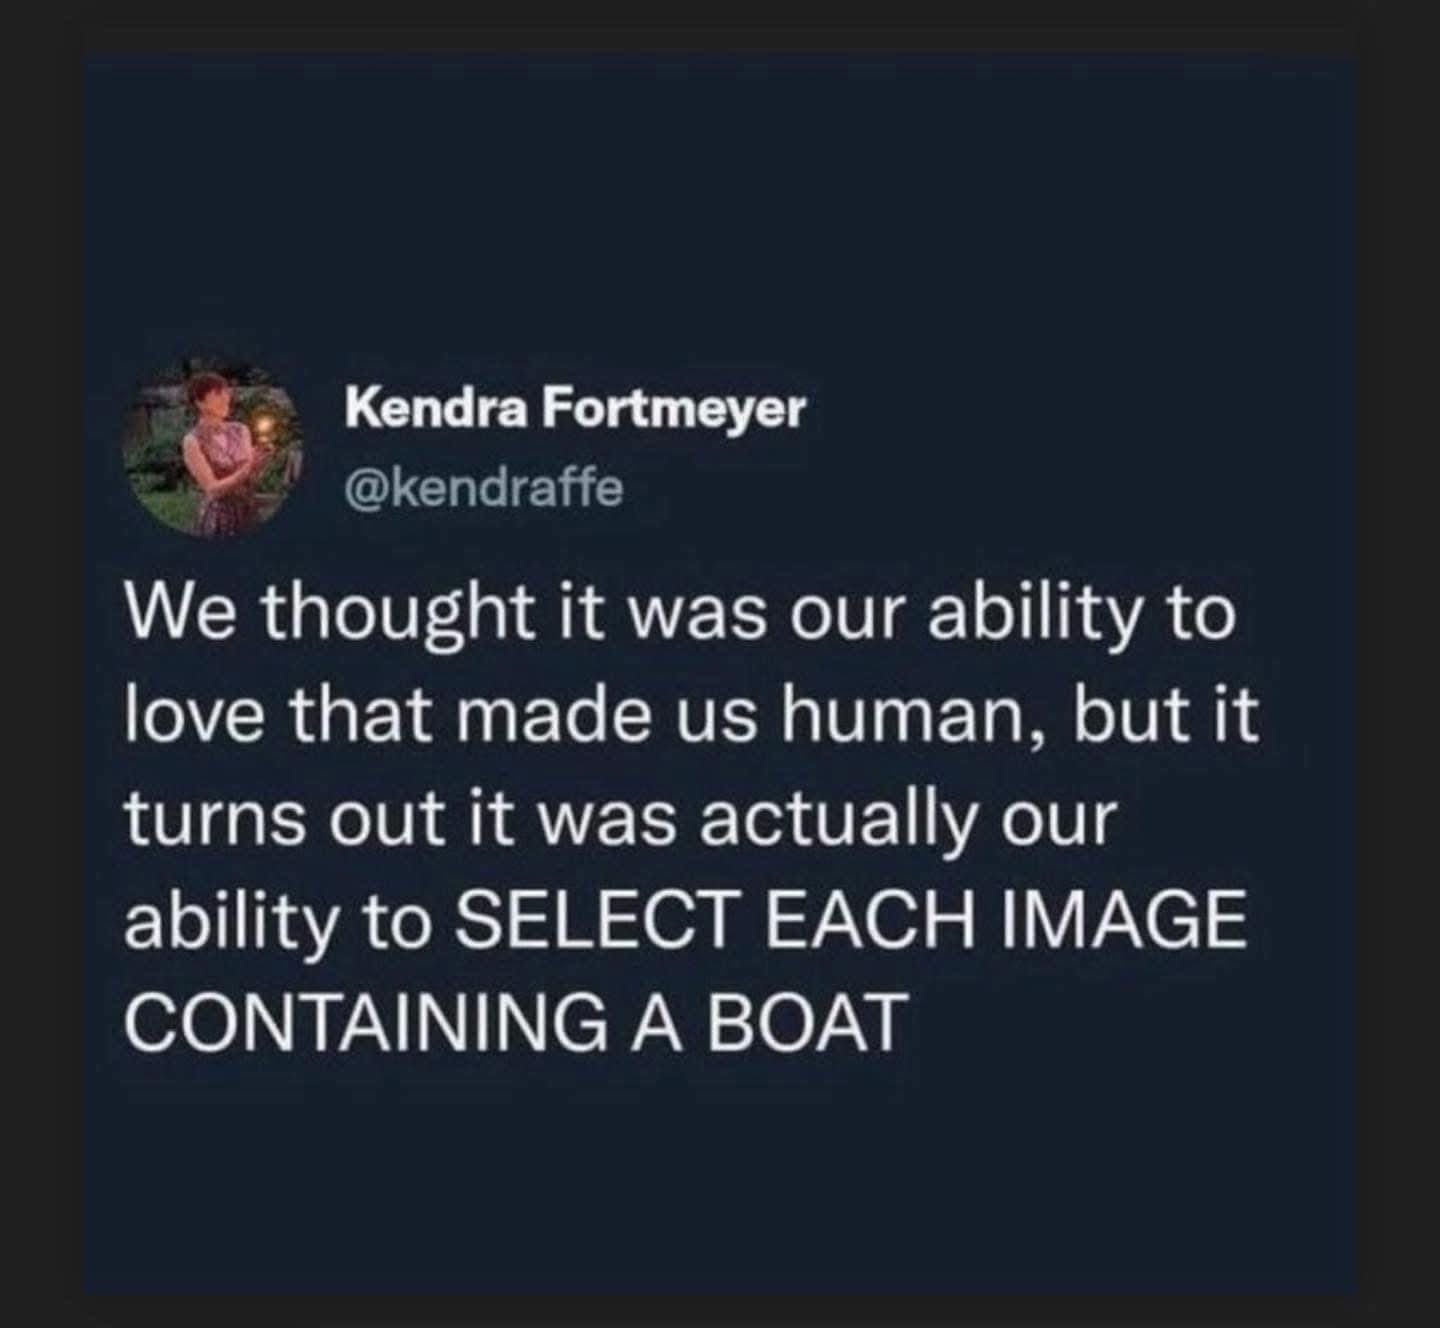The width and height of the screenshot is (1440, 1328).
Task: Click the word made in the tweet
Action: tap(549, 719)
